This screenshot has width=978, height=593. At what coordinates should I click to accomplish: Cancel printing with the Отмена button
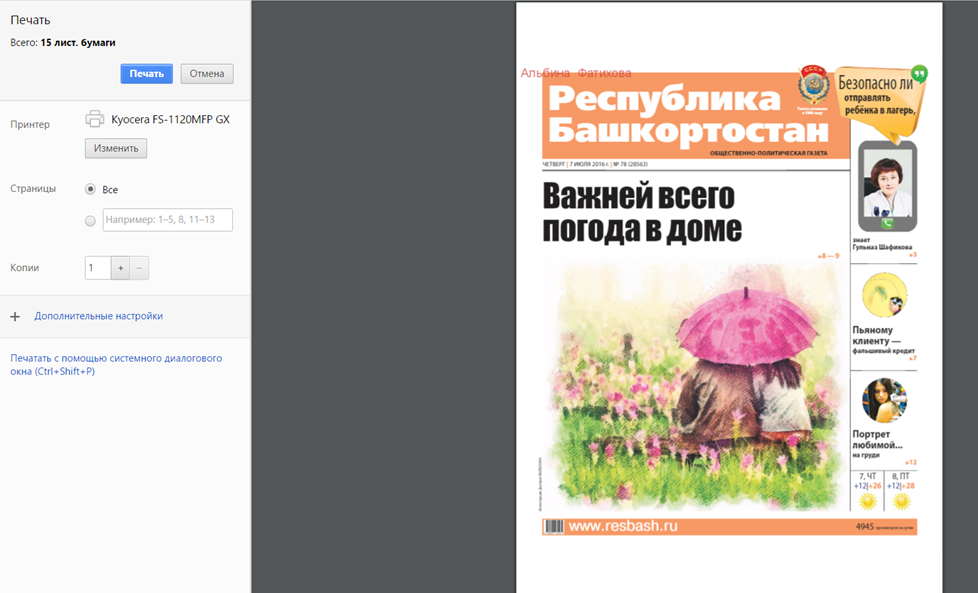[x=207, y=74]
